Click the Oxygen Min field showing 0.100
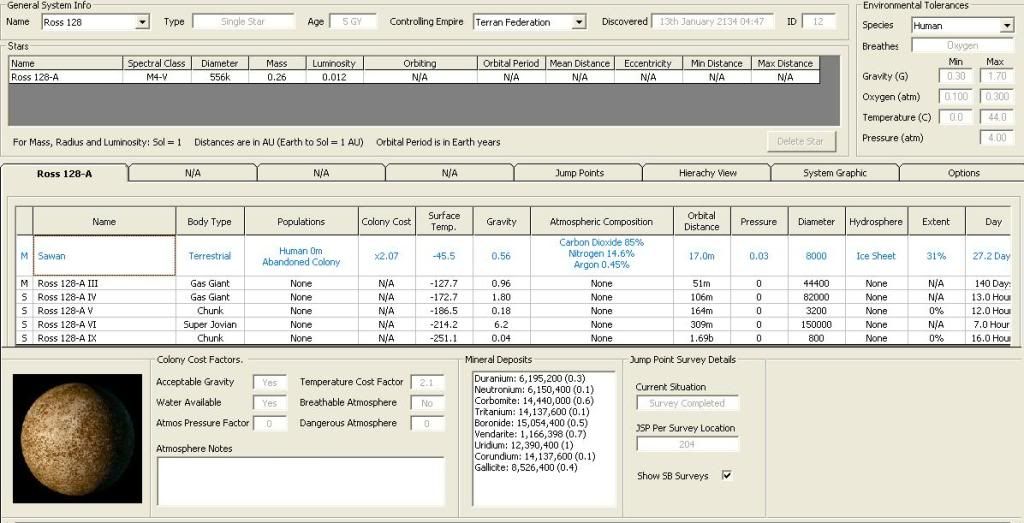The image size is (1024, 523). click(x=955, y=97)
